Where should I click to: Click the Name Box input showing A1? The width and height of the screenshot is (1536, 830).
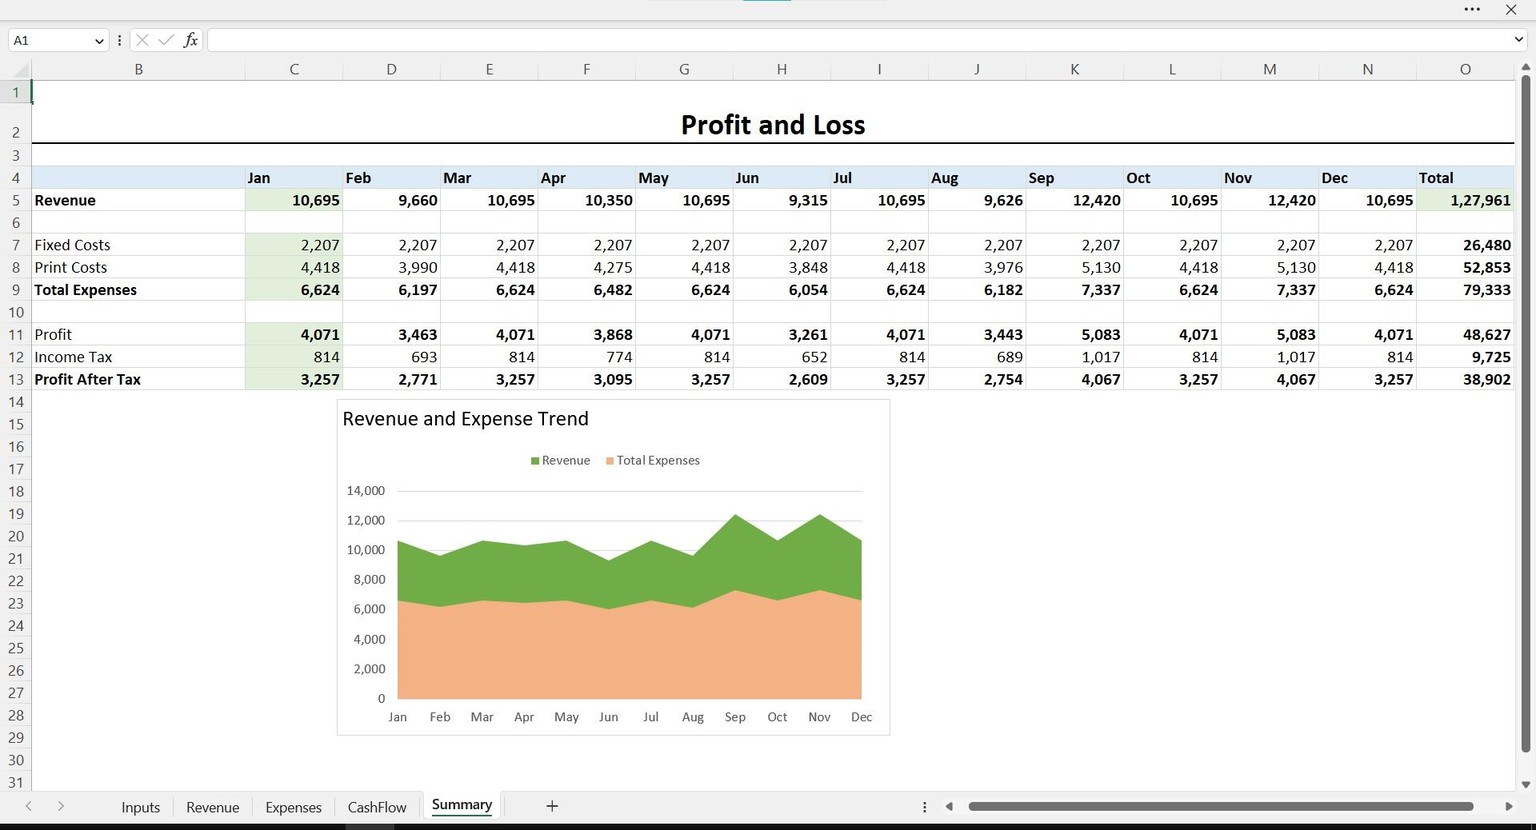coord(50,41)
